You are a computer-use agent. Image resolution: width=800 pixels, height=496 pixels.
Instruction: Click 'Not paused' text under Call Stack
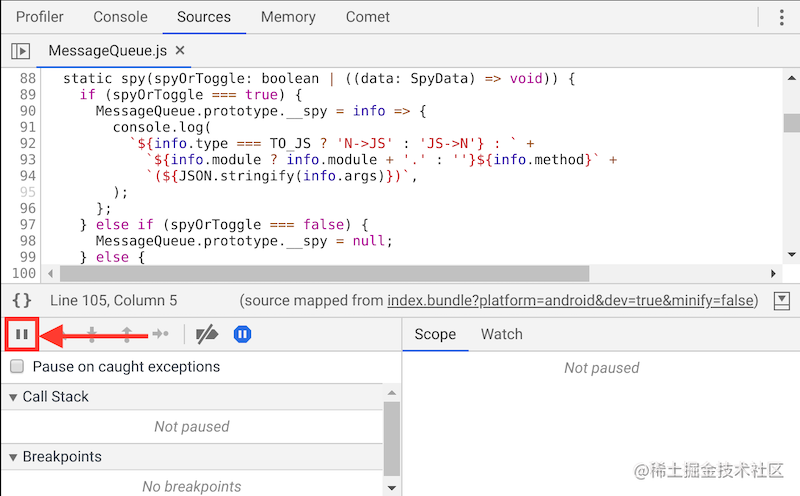pyautogui.click(x=192, y=426)
